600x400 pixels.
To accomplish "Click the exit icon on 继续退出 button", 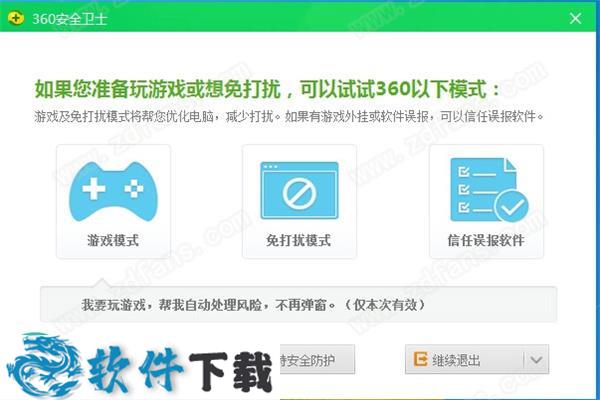I will [x=421, y=359].
